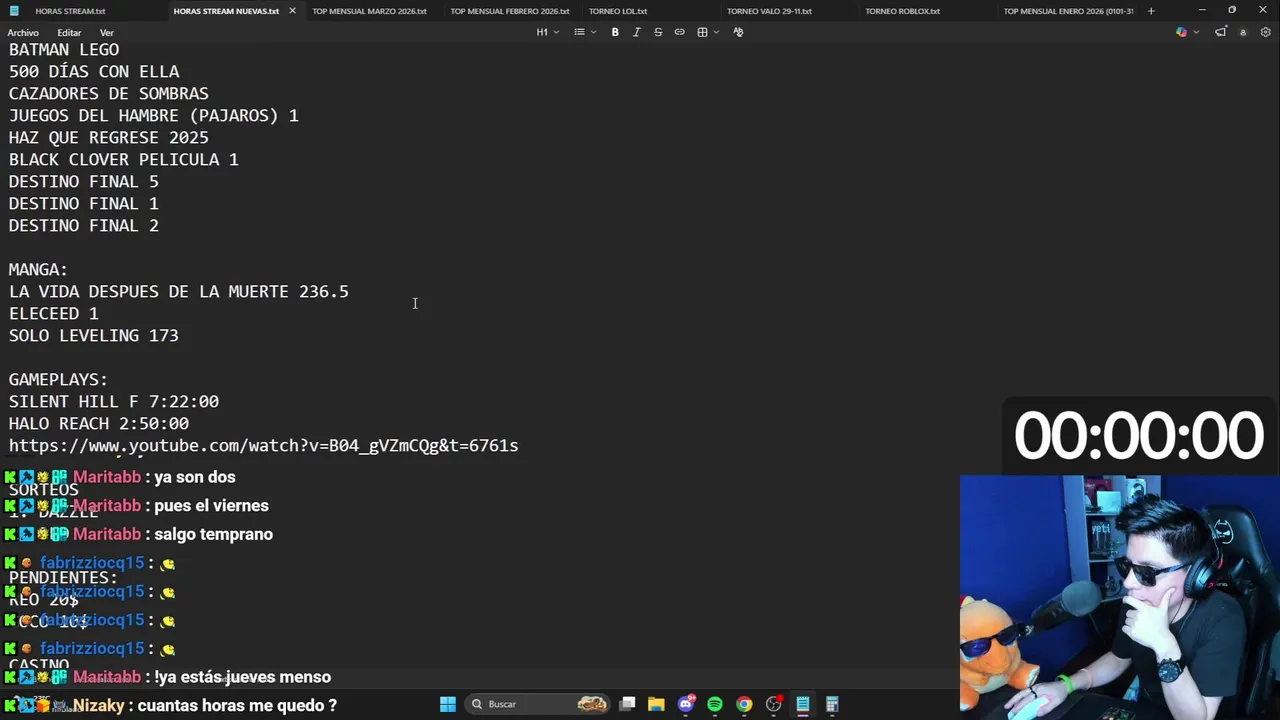Click the line SILENT HILL F 7:22:00
This screenshot has width=1280, height=720.
114,402
